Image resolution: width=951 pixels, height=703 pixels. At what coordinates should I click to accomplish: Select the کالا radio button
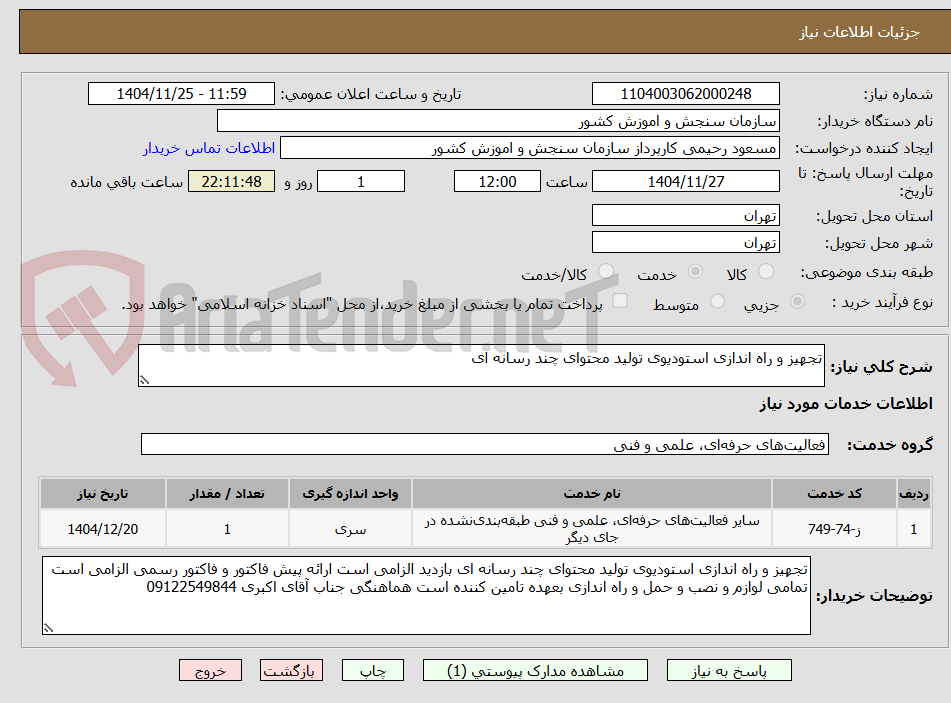pos(766,272)
